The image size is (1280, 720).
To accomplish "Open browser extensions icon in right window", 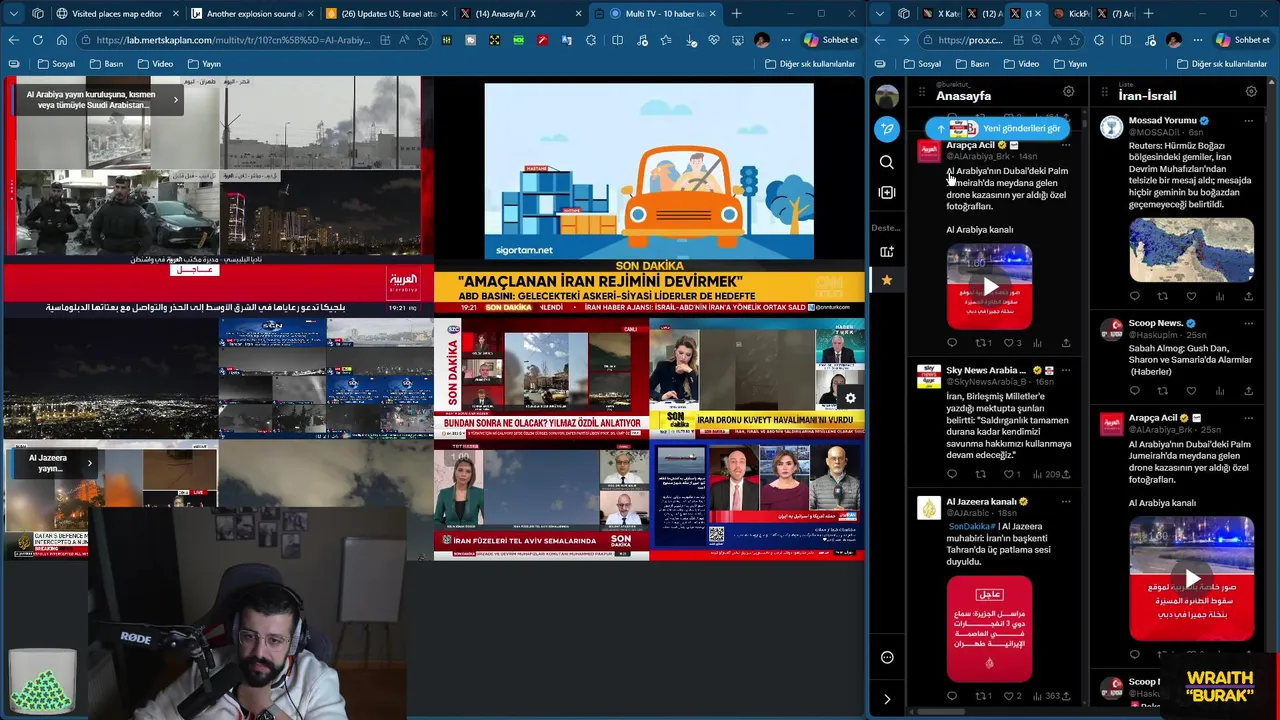I will pos(1100,40).
